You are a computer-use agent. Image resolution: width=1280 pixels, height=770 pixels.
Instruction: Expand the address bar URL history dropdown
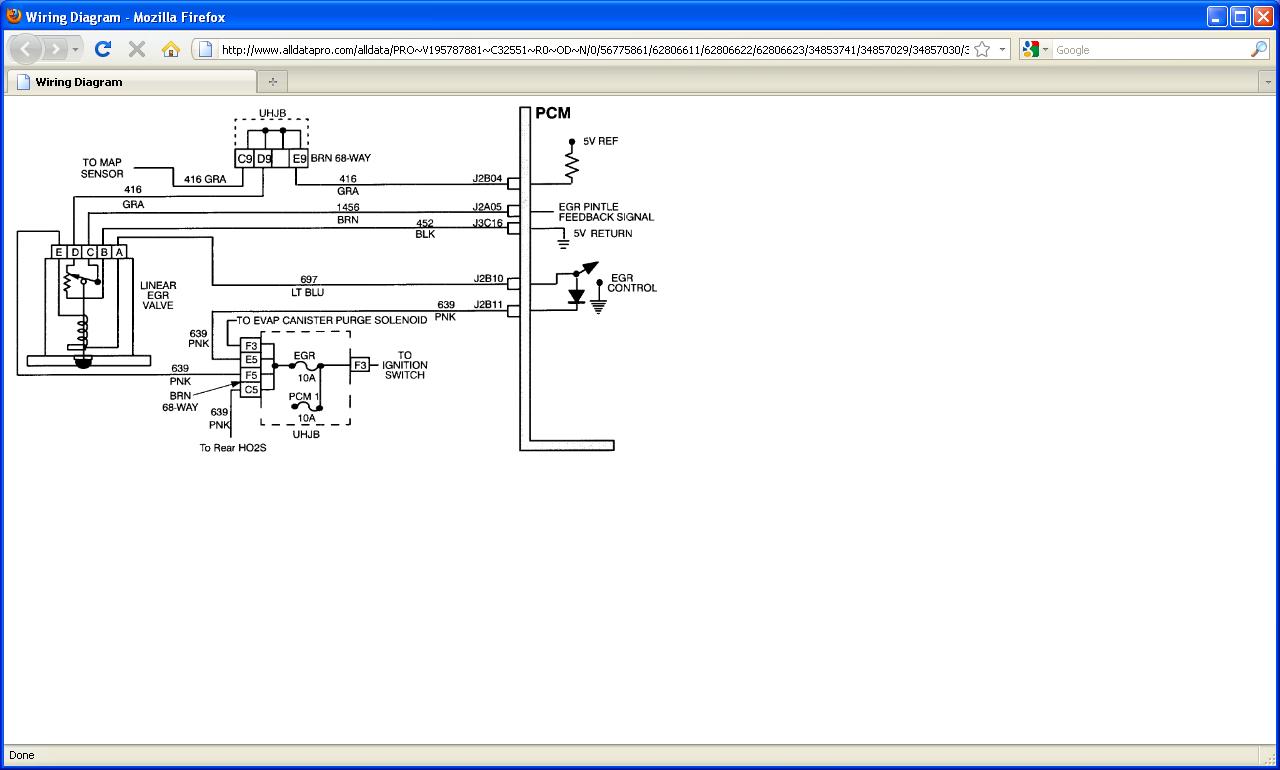pyautogui.click(x=1002, y=49)
